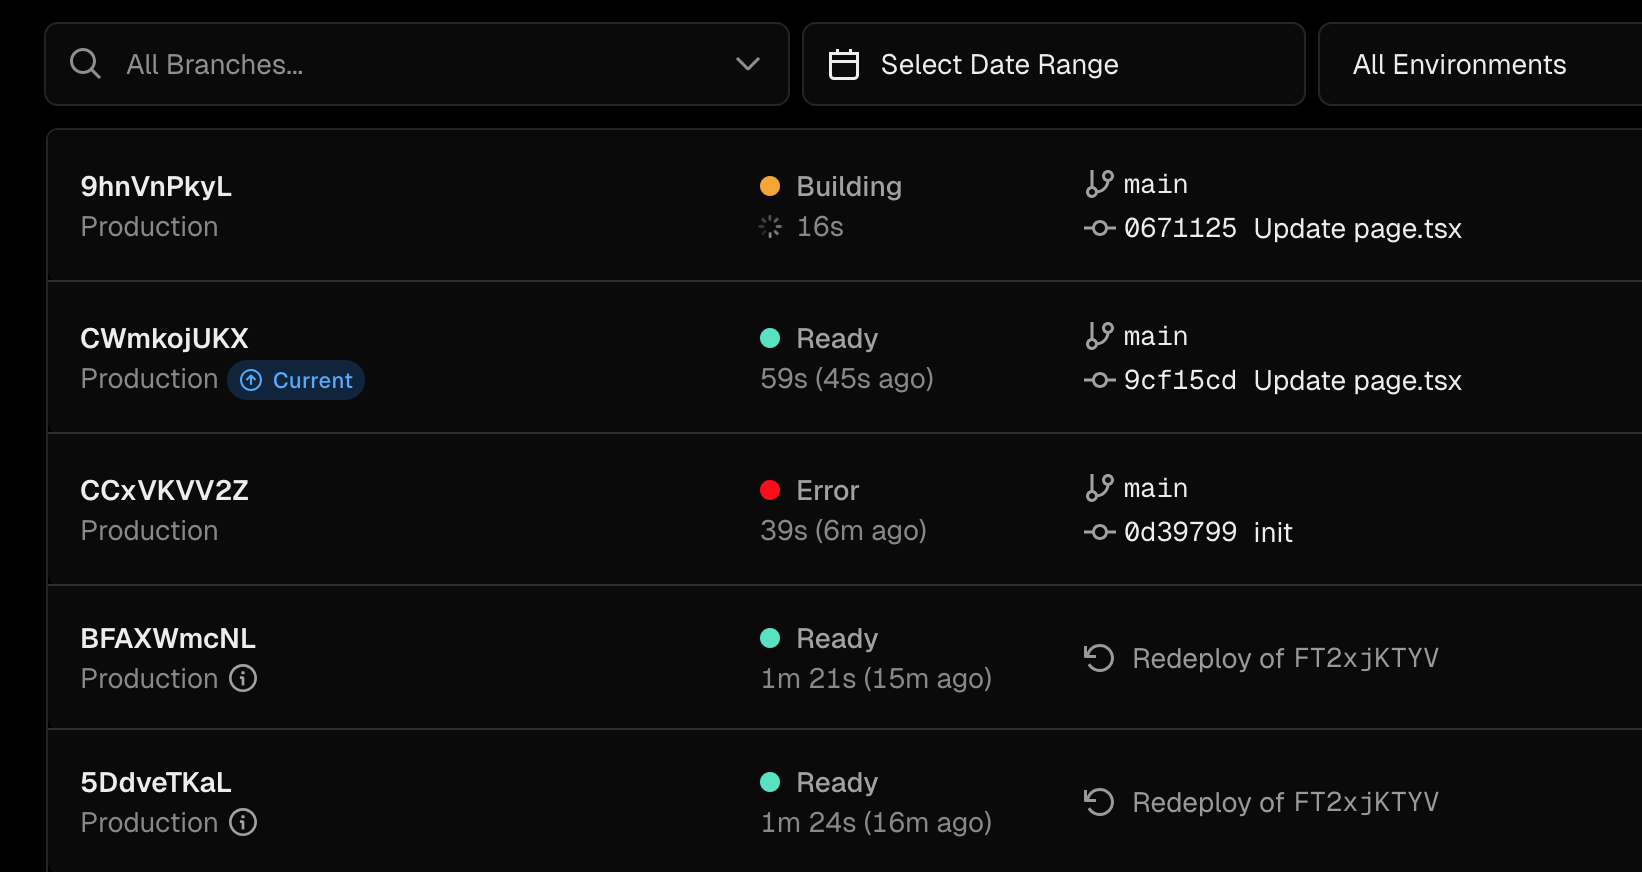Click the calendar icon for date range
1642x872 pixels.
[844, 64]
